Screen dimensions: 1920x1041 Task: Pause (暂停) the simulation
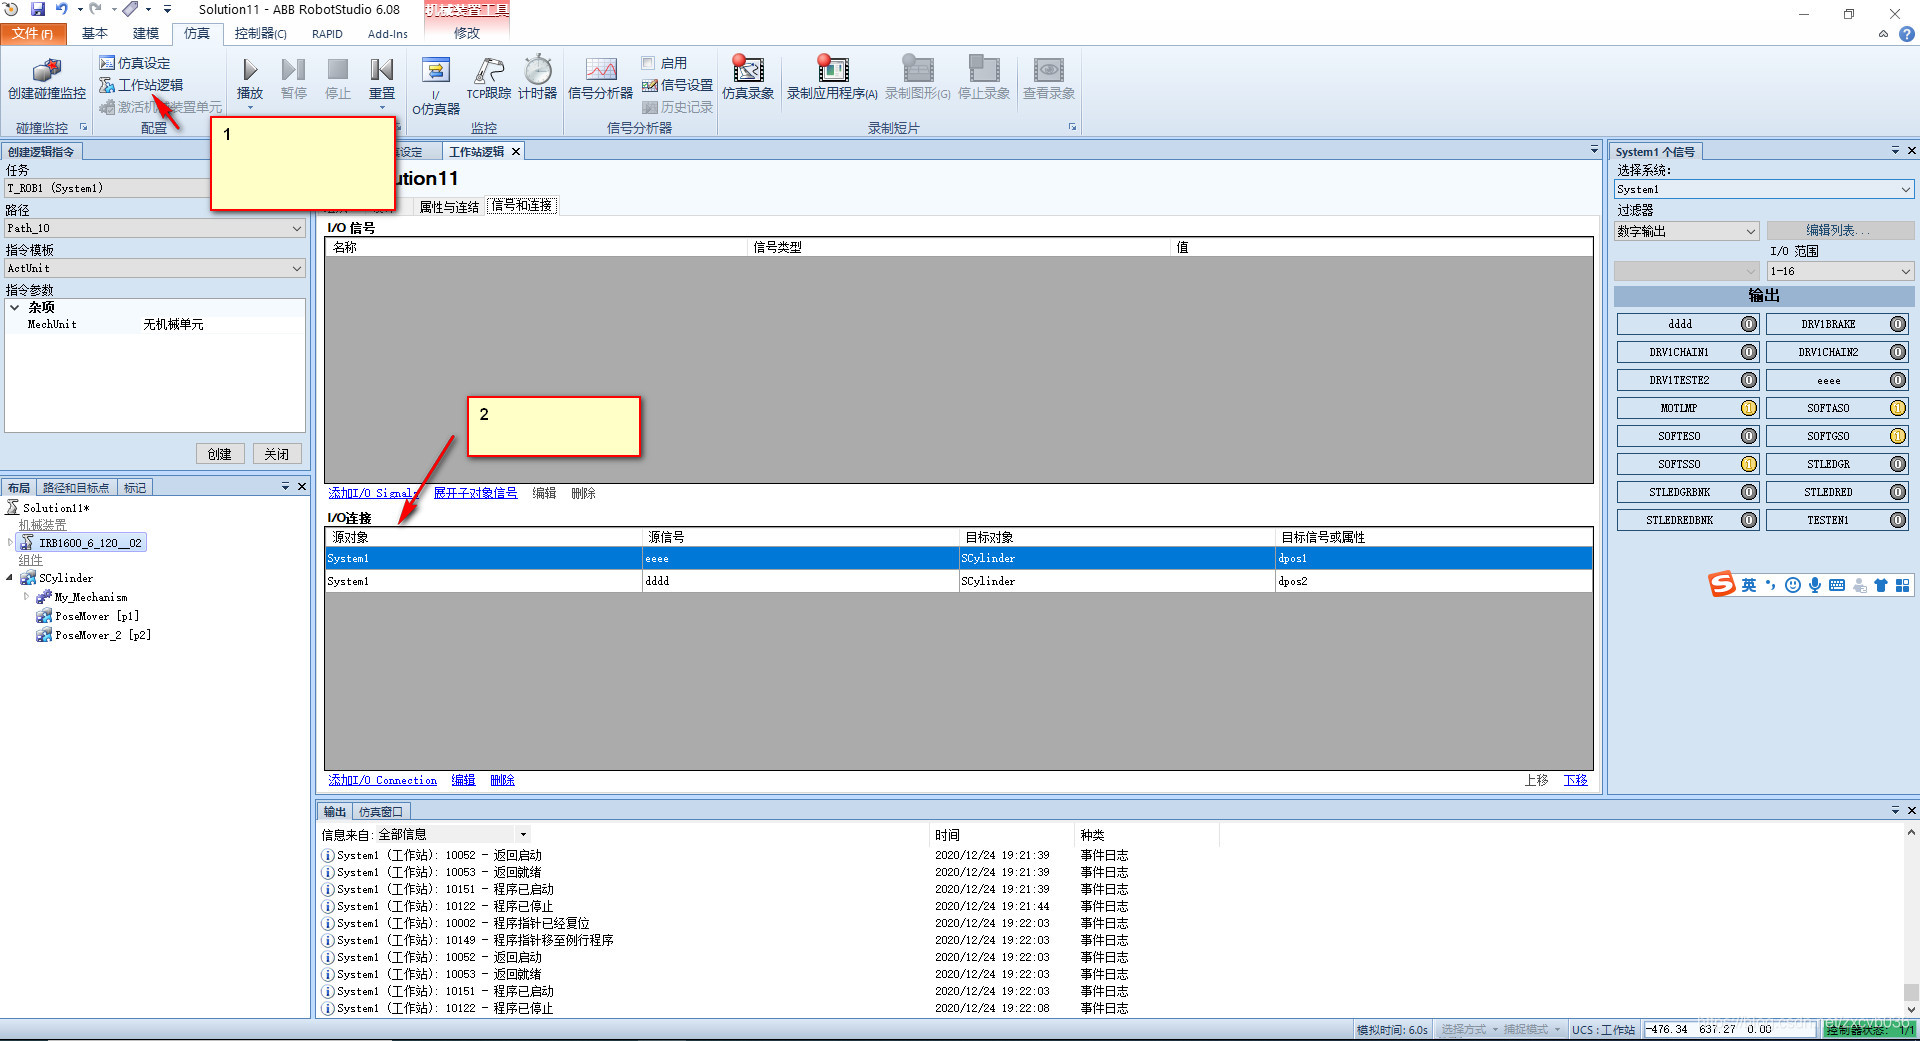293,79
